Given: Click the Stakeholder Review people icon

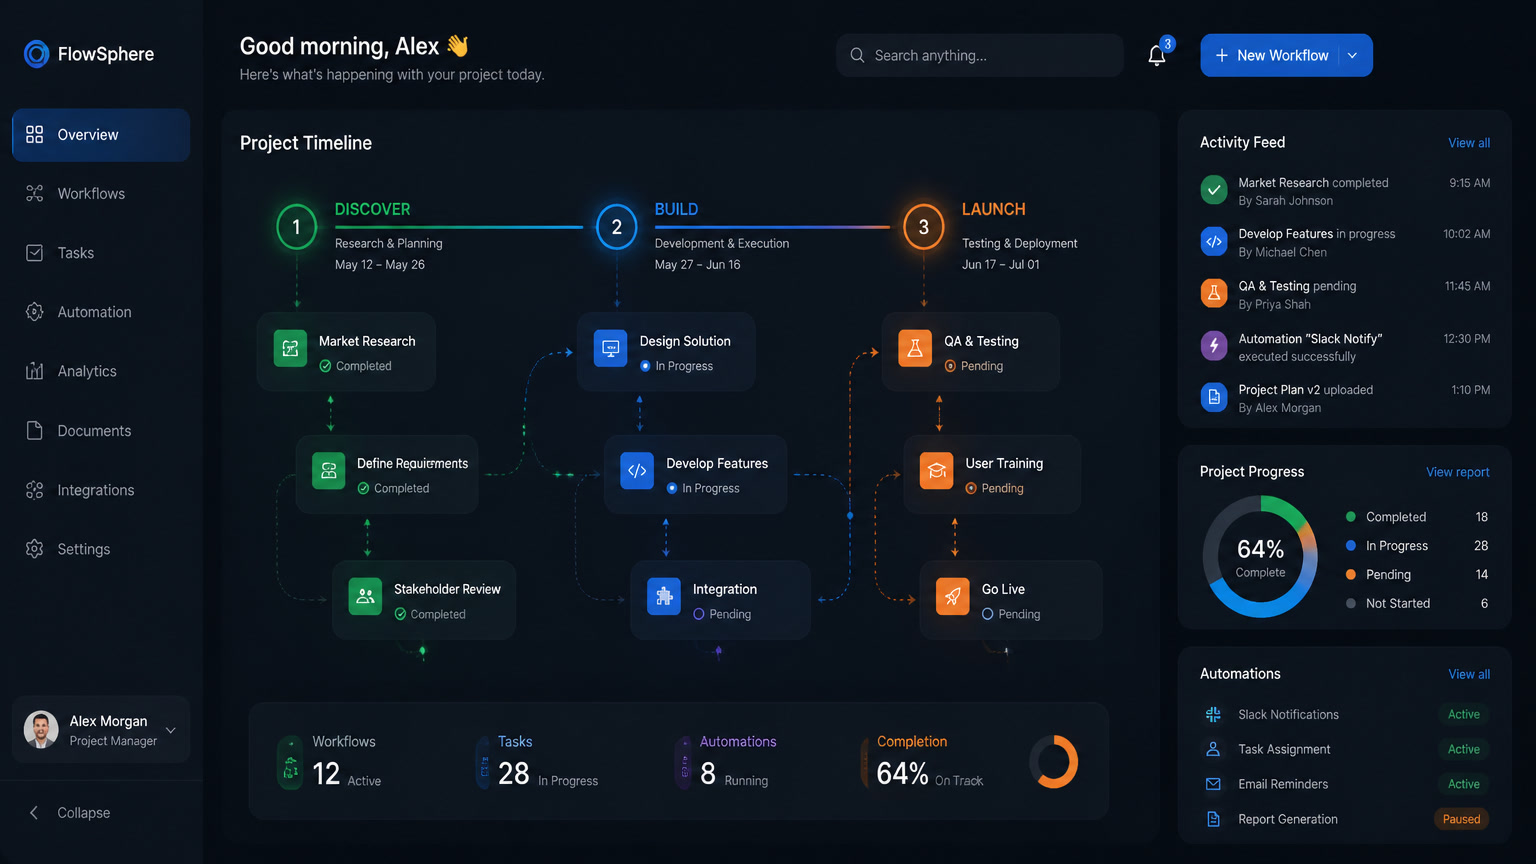Looking at the screenshot, I should (x=365, y=597).
